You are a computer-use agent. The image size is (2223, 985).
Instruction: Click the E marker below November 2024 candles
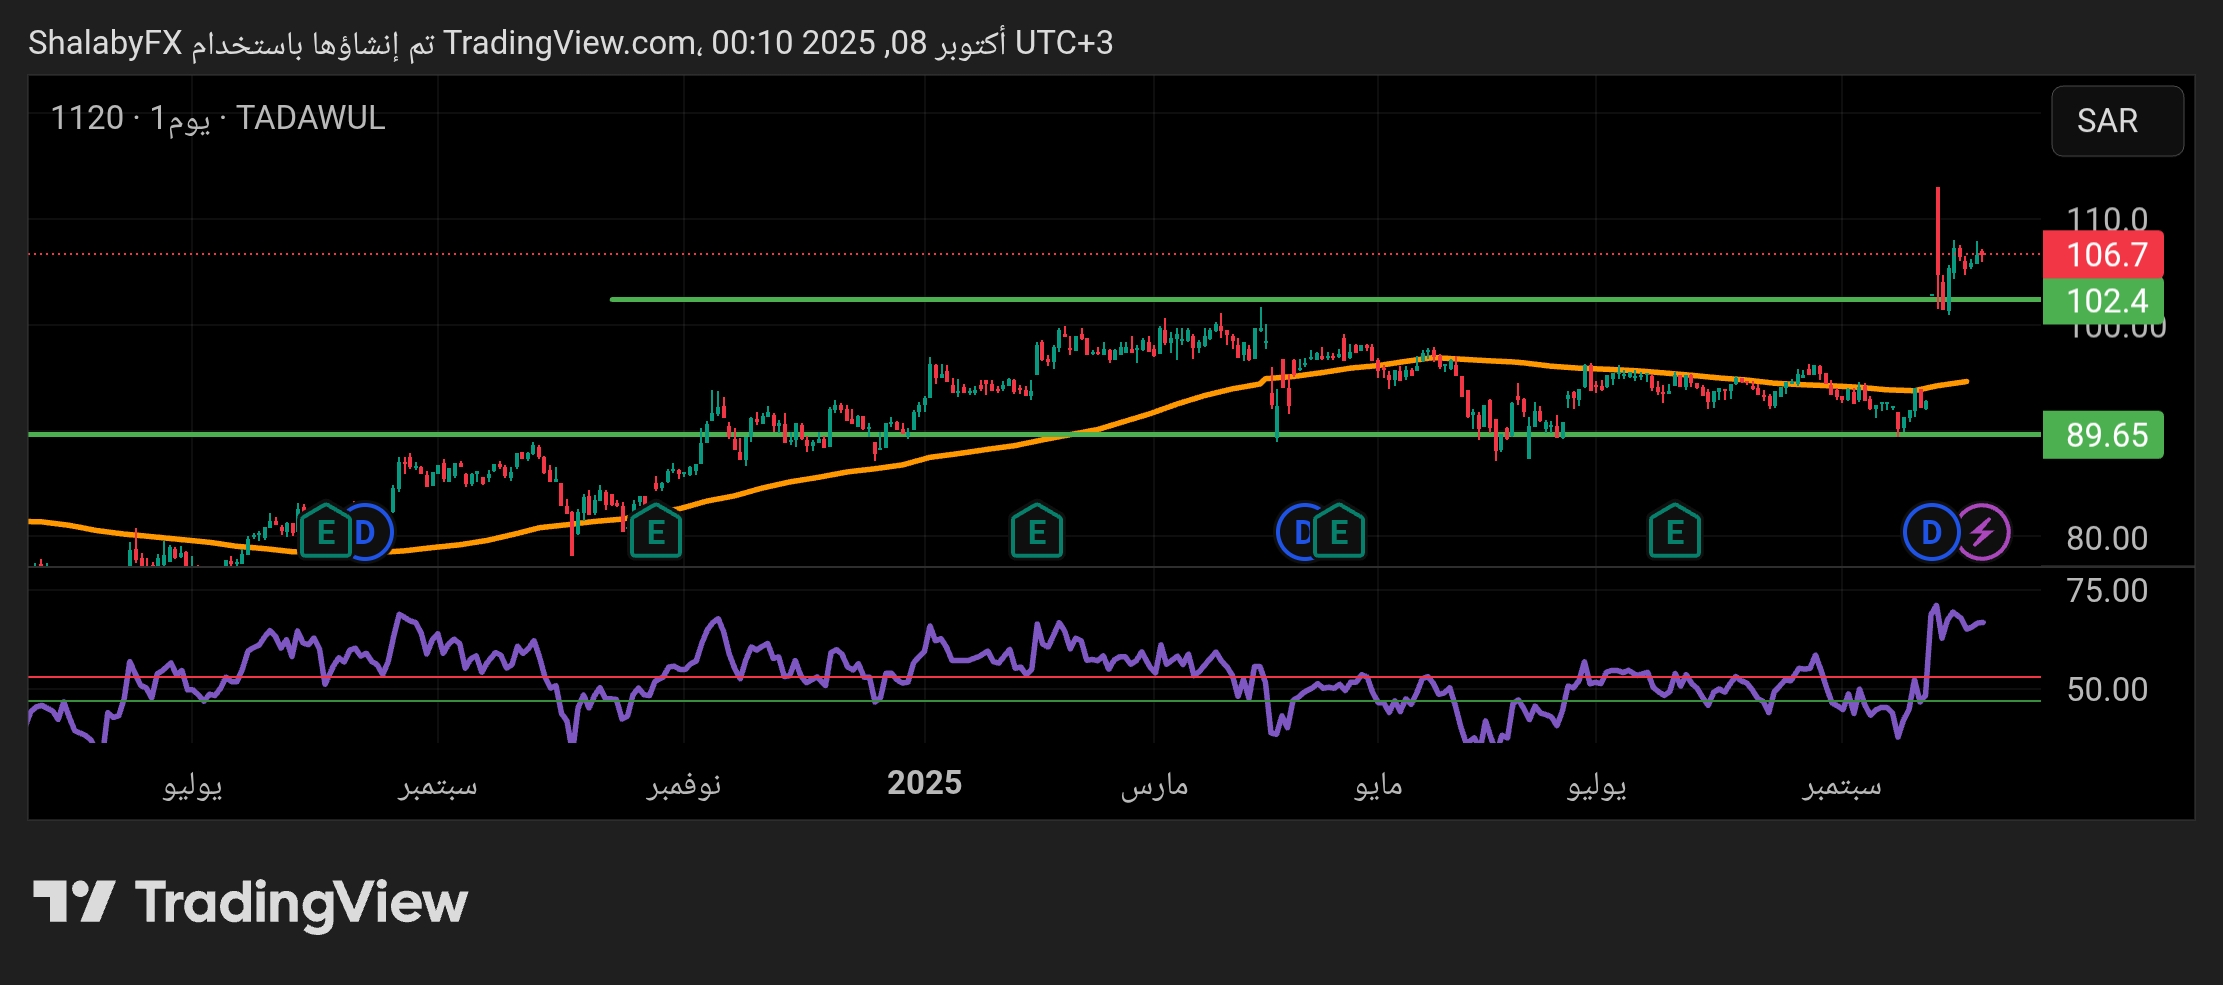[656, 532]
